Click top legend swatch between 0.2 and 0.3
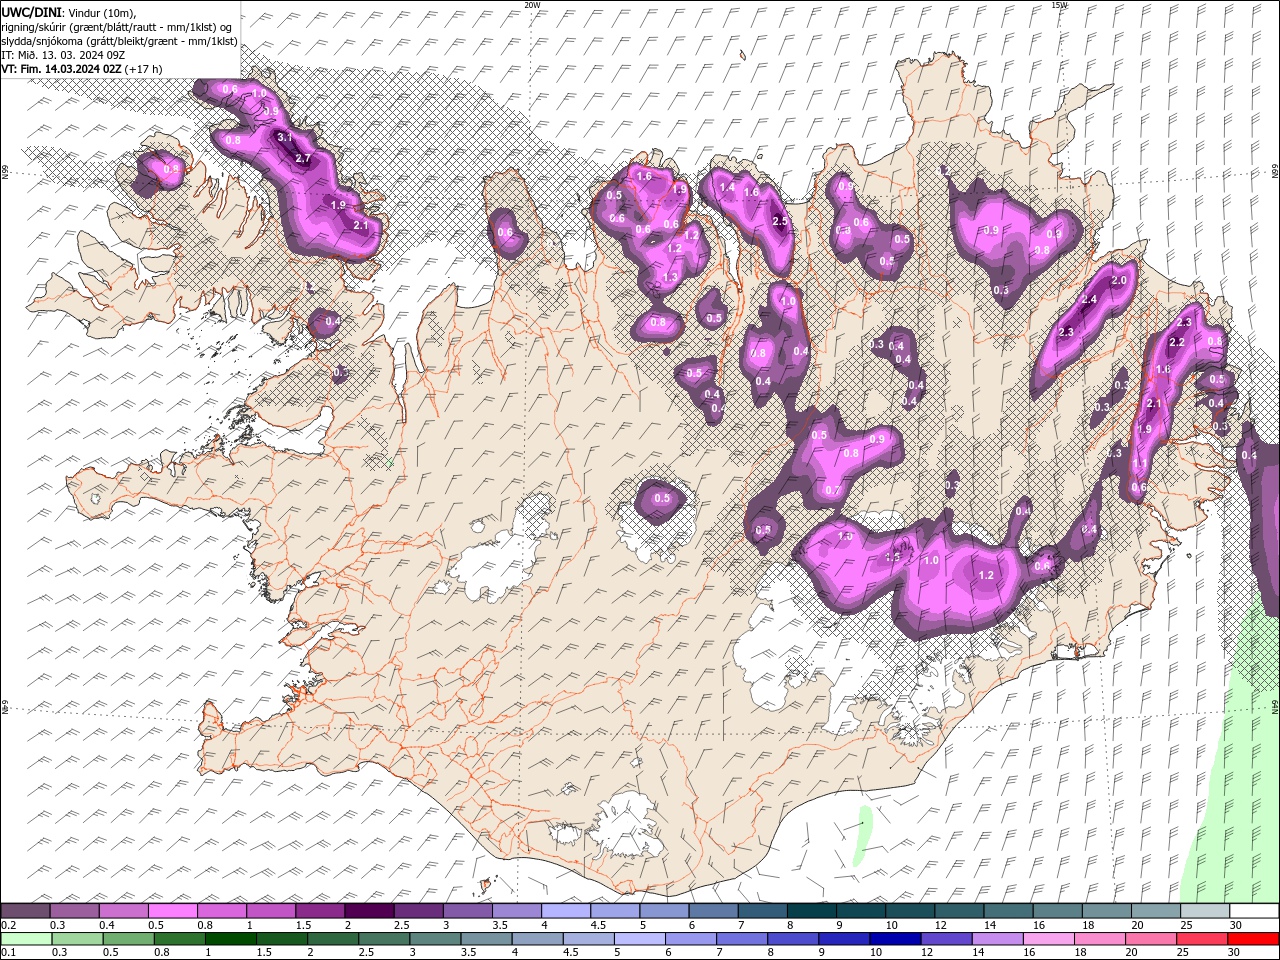 point(25,911)
